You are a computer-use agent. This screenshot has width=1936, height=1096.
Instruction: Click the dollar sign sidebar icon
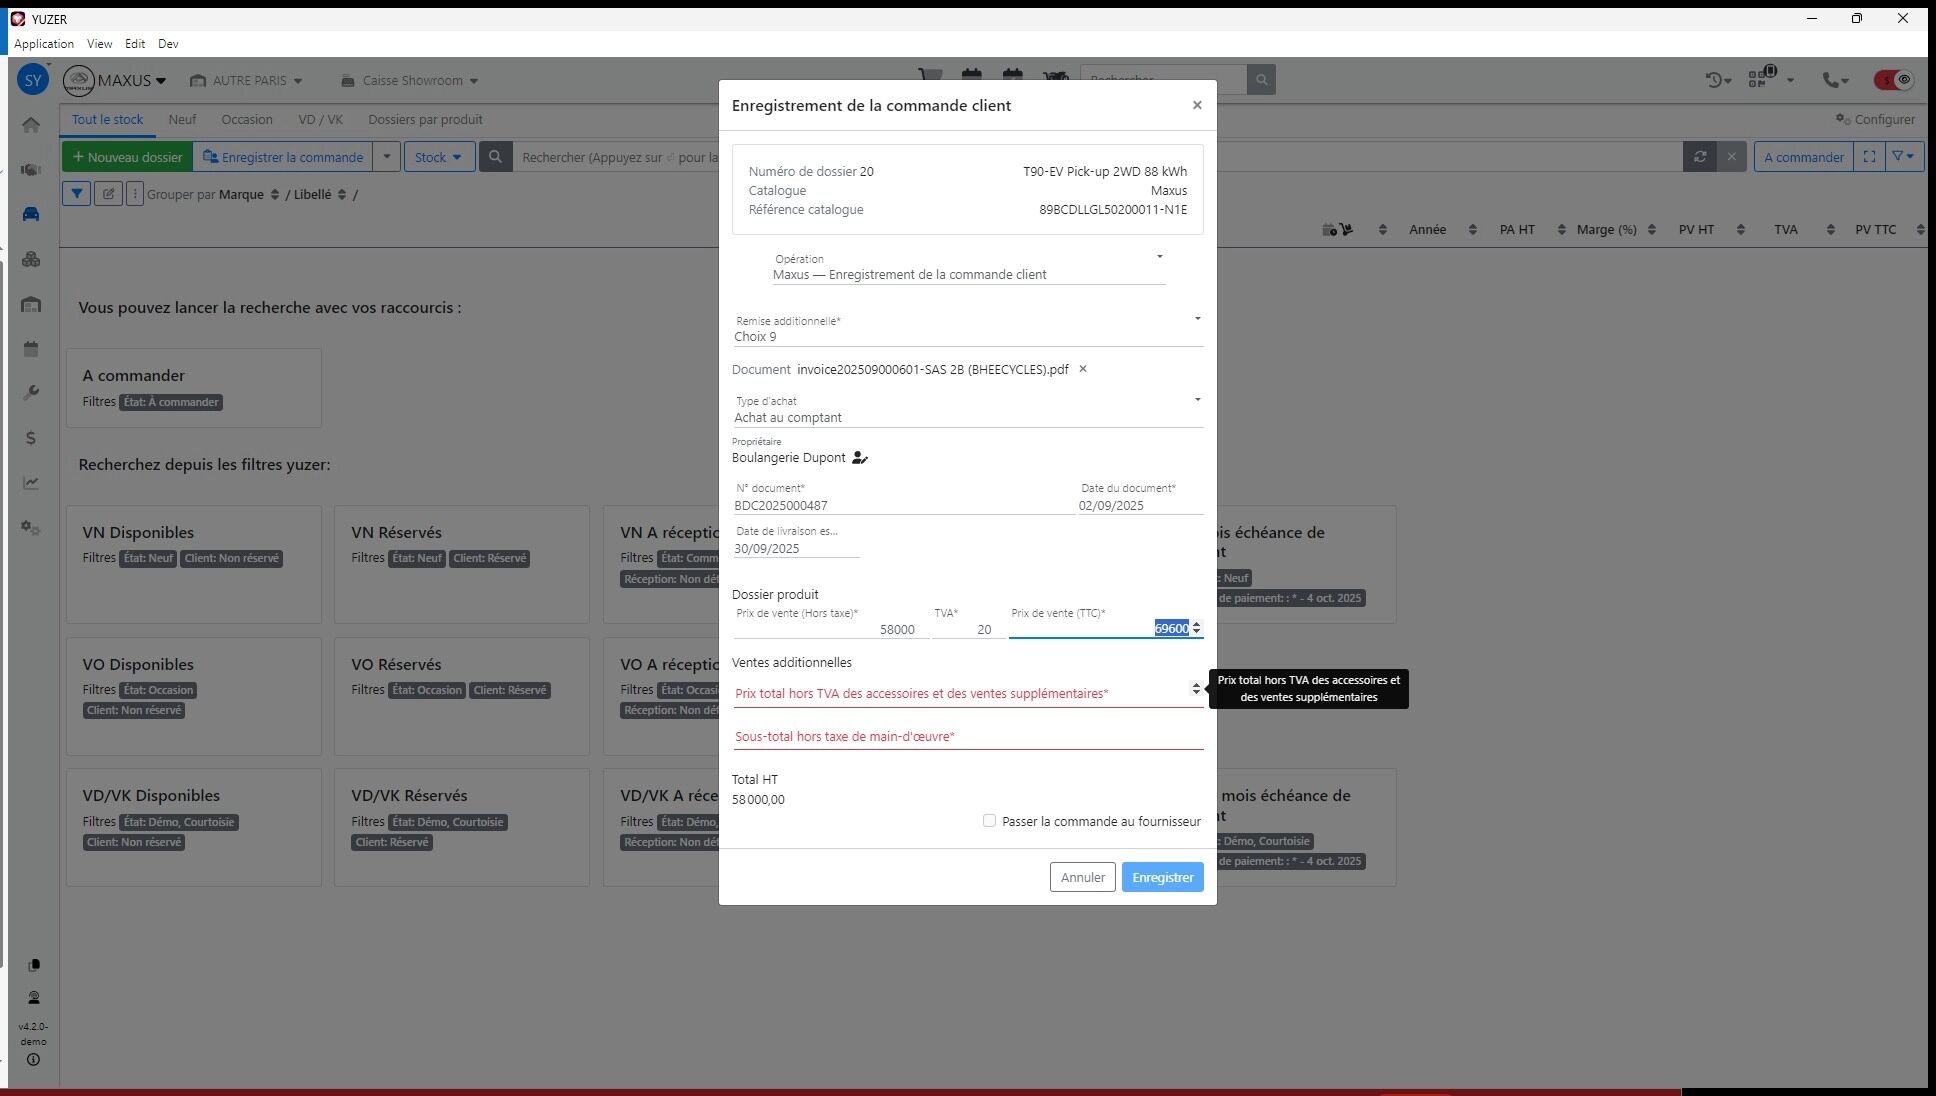(31, 438)
